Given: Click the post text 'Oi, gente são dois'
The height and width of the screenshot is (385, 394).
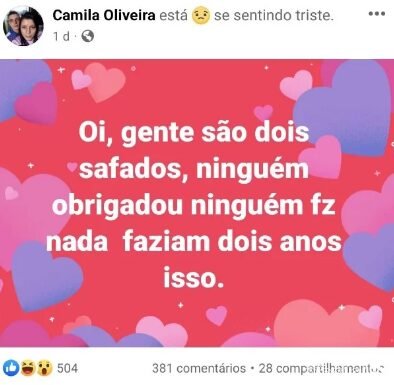Looking at the screenshot, I should coord(194,132).
